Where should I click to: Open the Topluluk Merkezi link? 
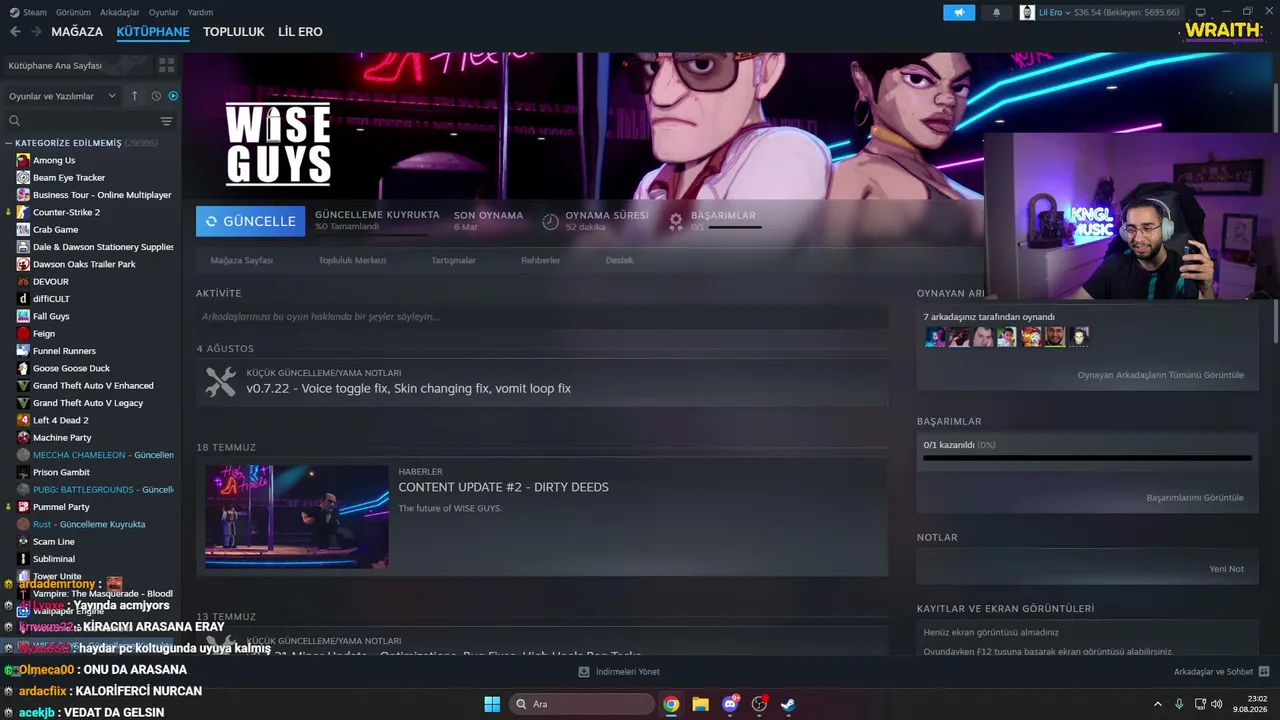[x=352, y=260]
